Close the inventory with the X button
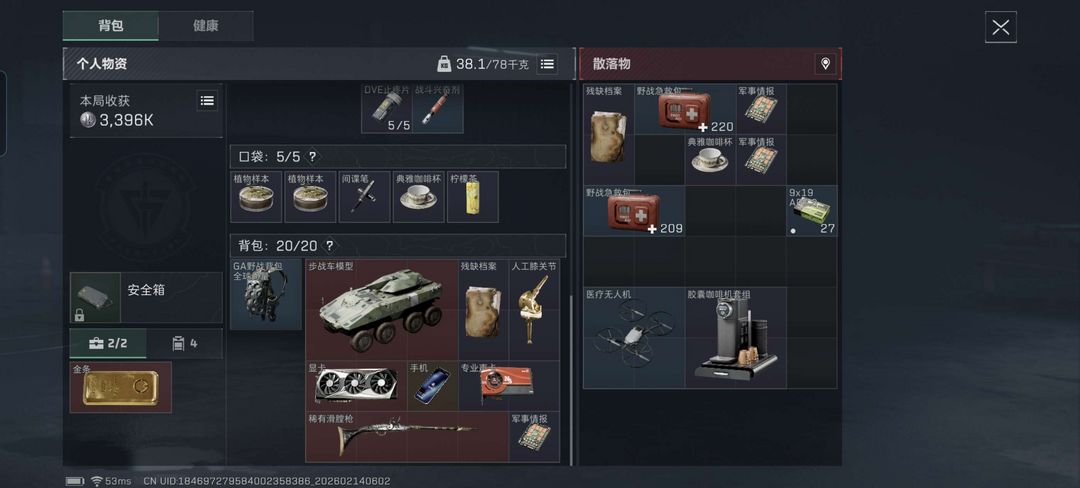This screenshot has width=1080, height=488. (x=1001, y=28)
